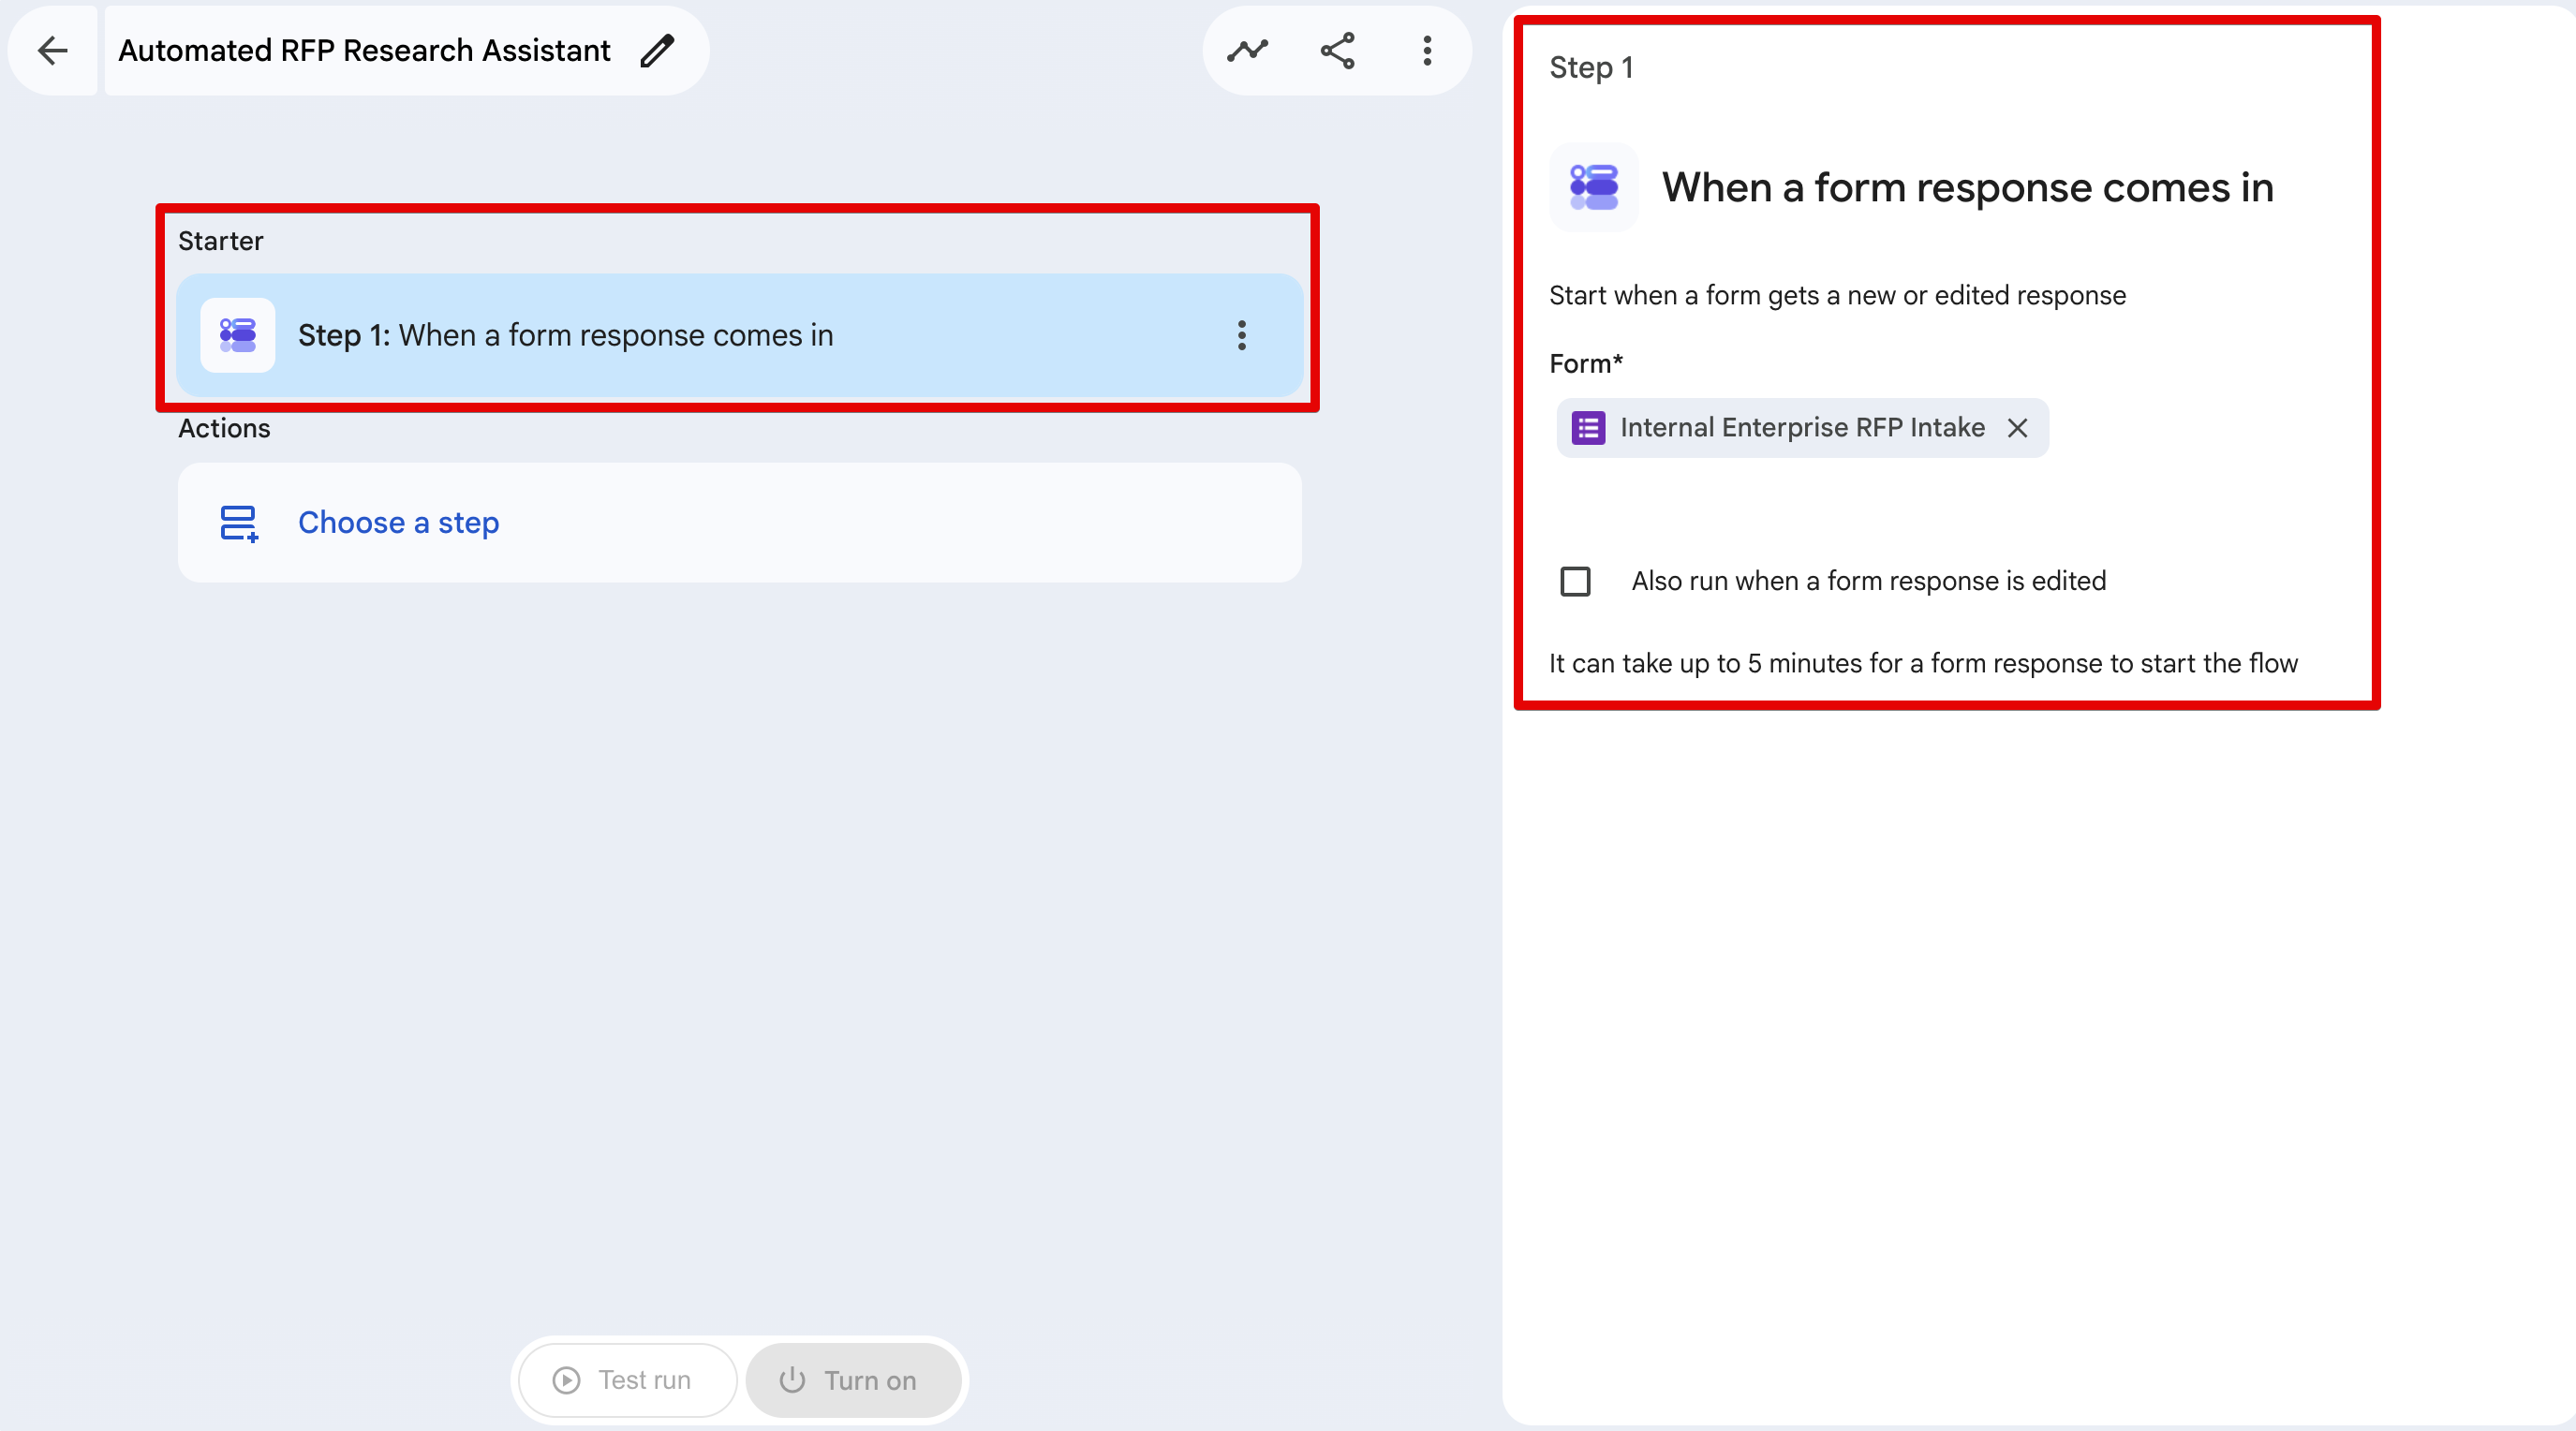
Task: Click the Choose a step link
Action: [x=398, y=523]
